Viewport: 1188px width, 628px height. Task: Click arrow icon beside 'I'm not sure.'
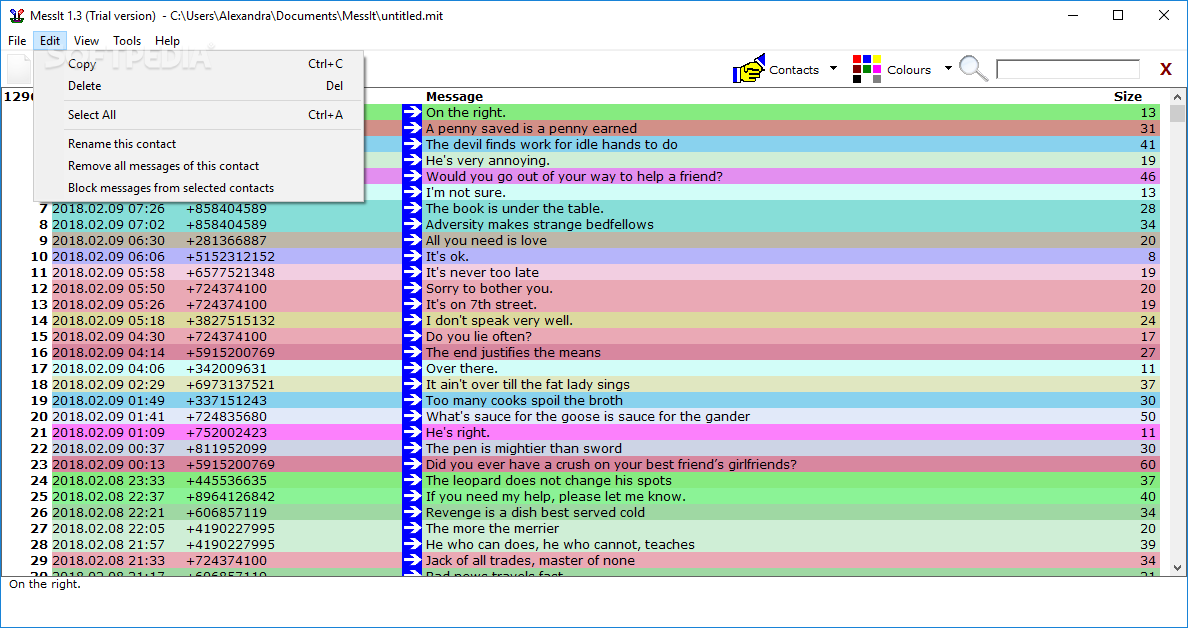point(411,192)
